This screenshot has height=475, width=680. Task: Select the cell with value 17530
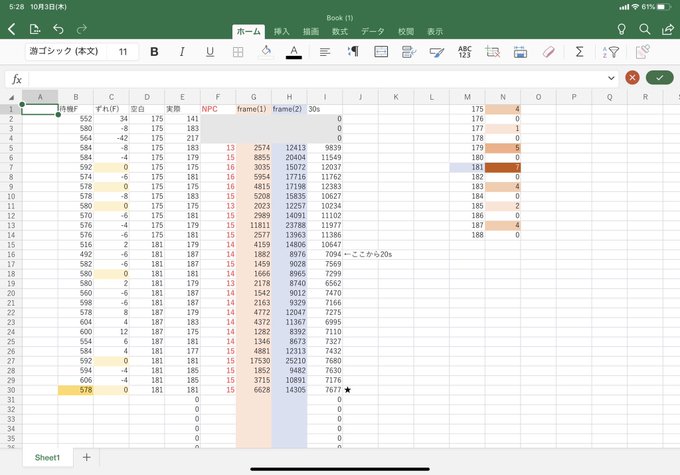(254, 360)
